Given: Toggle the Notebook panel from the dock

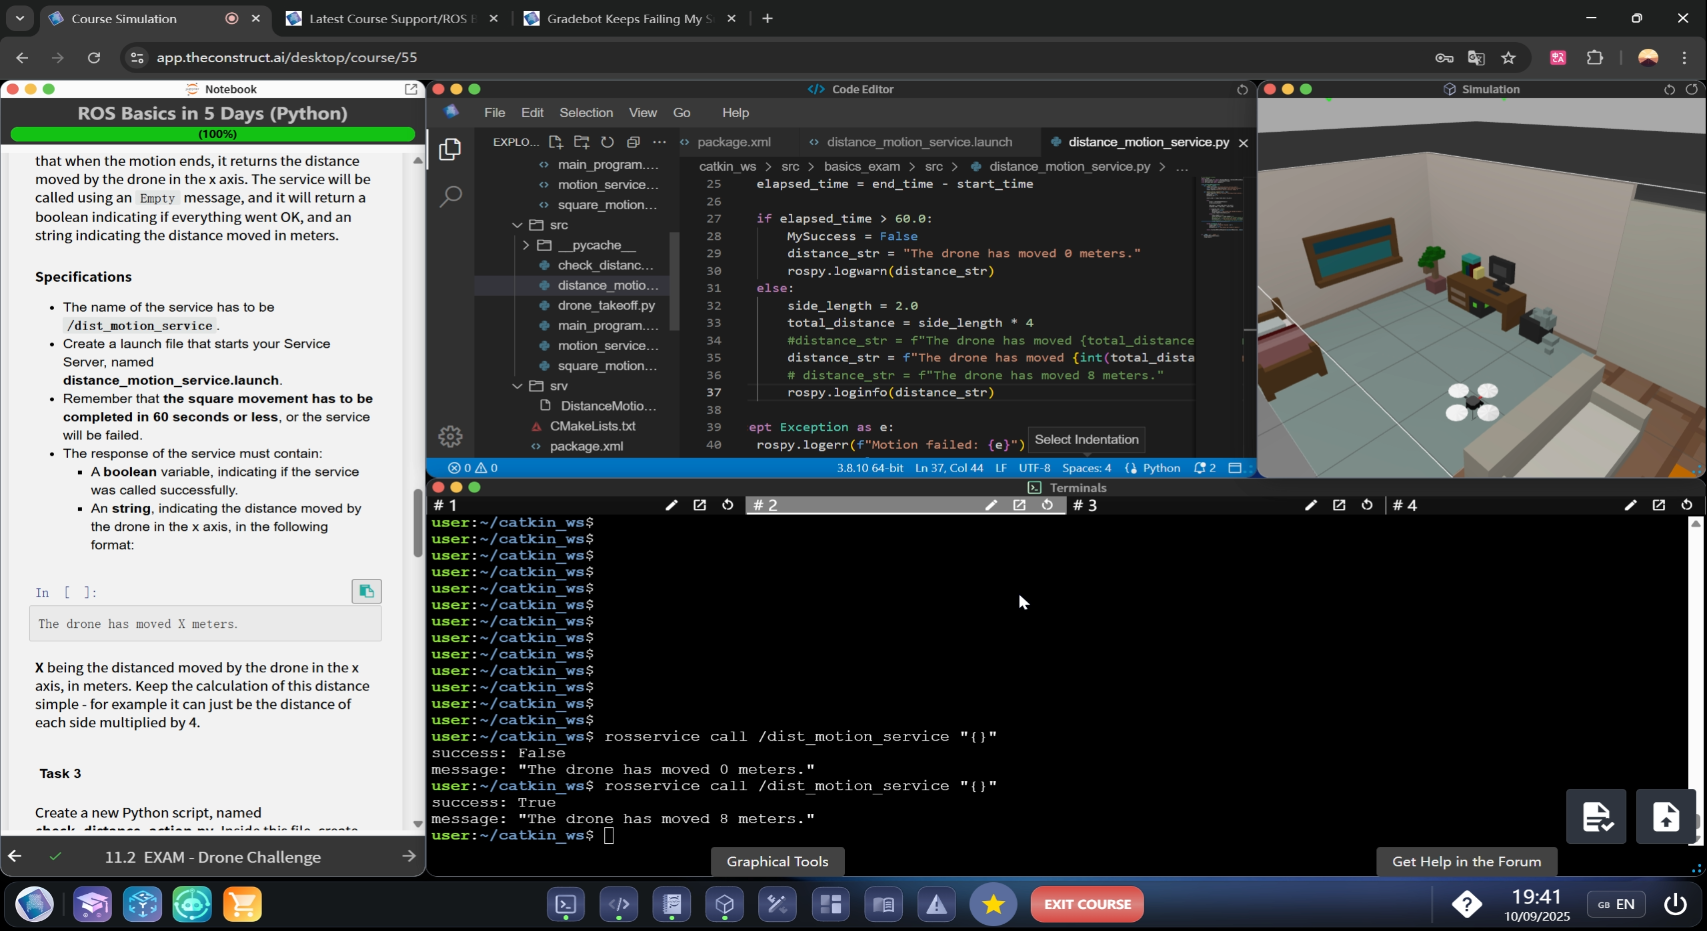Looking at the screenshot, I should [672, 905].
